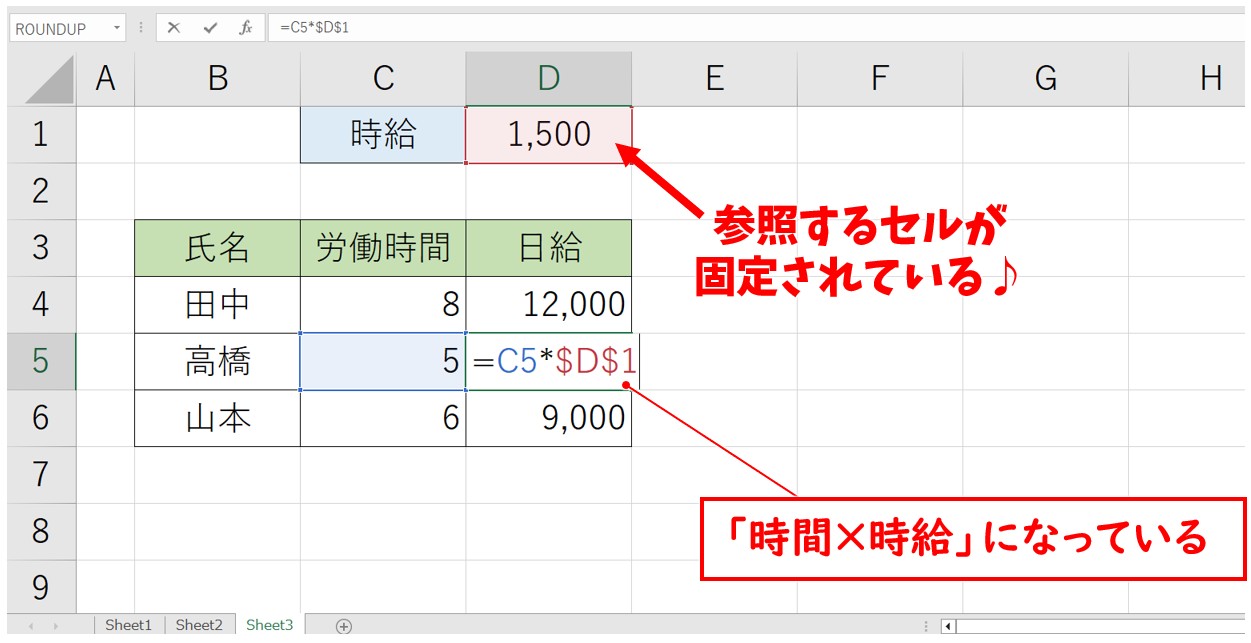
Task: Select column E header
Action: [714, 79]
